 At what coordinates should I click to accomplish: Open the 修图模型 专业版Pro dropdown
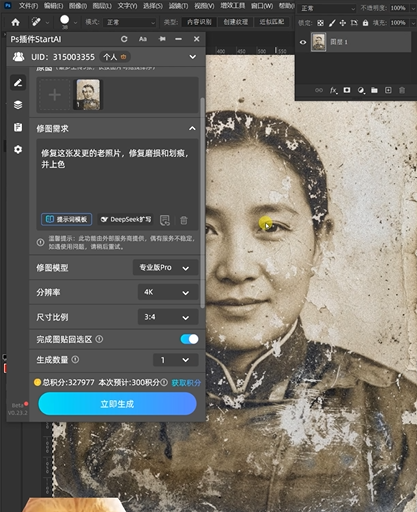coord(166,267)
